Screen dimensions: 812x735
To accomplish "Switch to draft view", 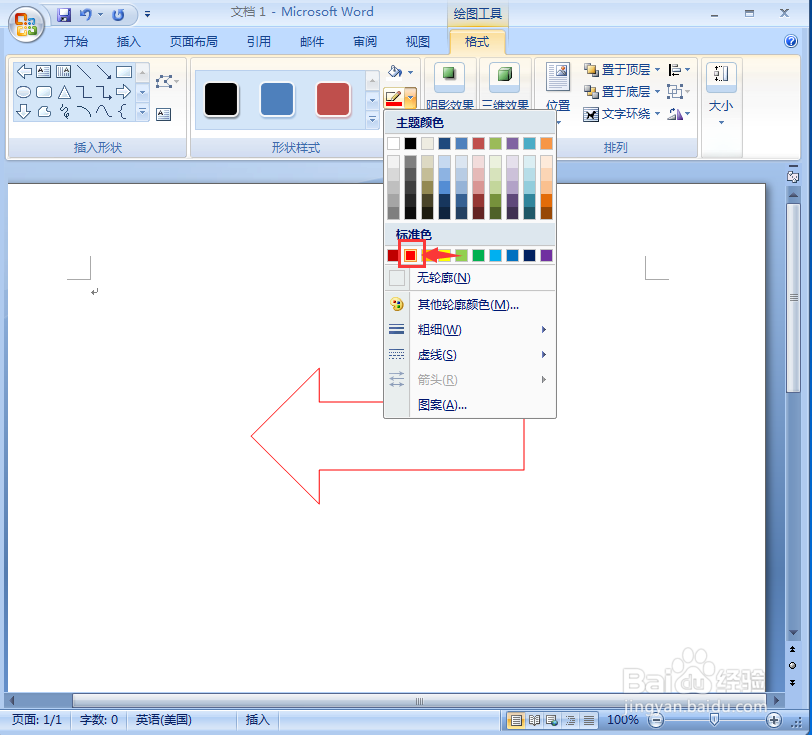I will (588, 720).
